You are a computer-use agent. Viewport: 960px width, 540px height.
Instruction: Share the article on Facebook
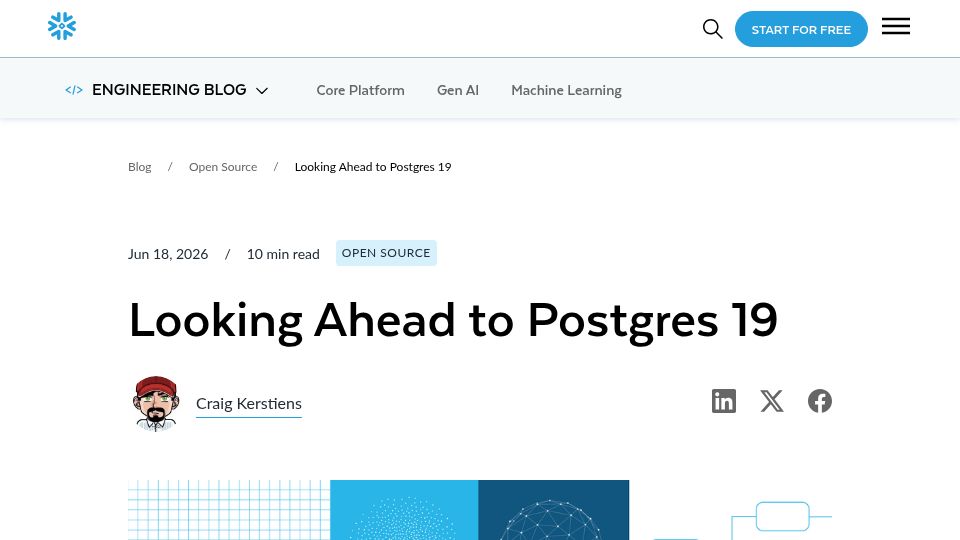tap(820, 401)
